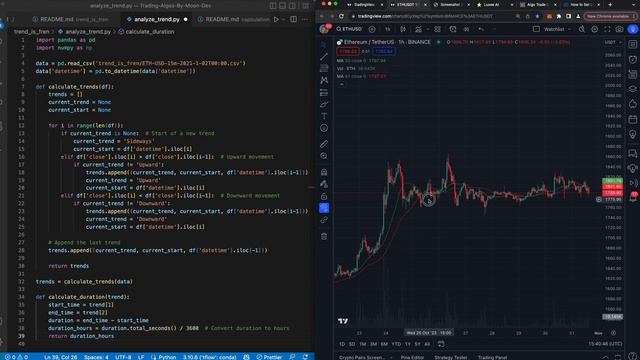
Task: Open chart settings gear icon
Action: tap(595, 29)
